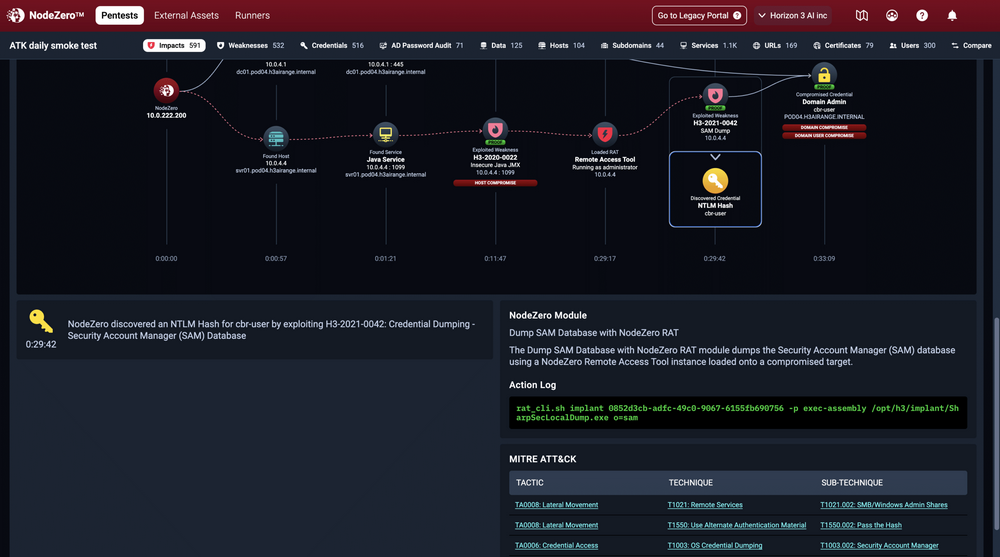Open the map icon in header
1000x557 pixels.
[x=862, y=16]
